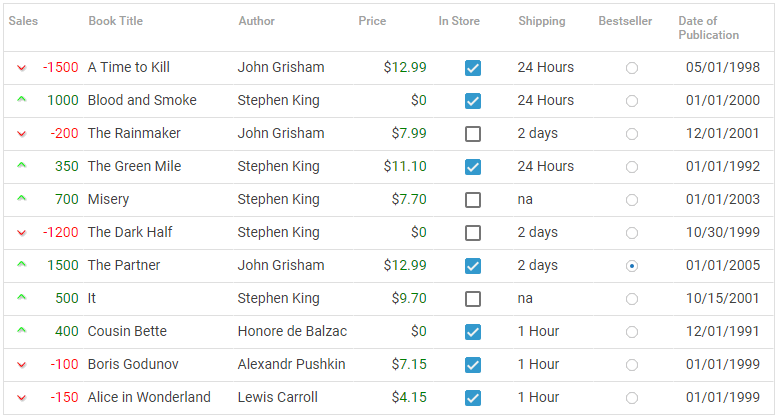This screenshot has width=779, height=419.
Task: Click the selected Bestseller radio for The Partner
Action: [632, 266]
